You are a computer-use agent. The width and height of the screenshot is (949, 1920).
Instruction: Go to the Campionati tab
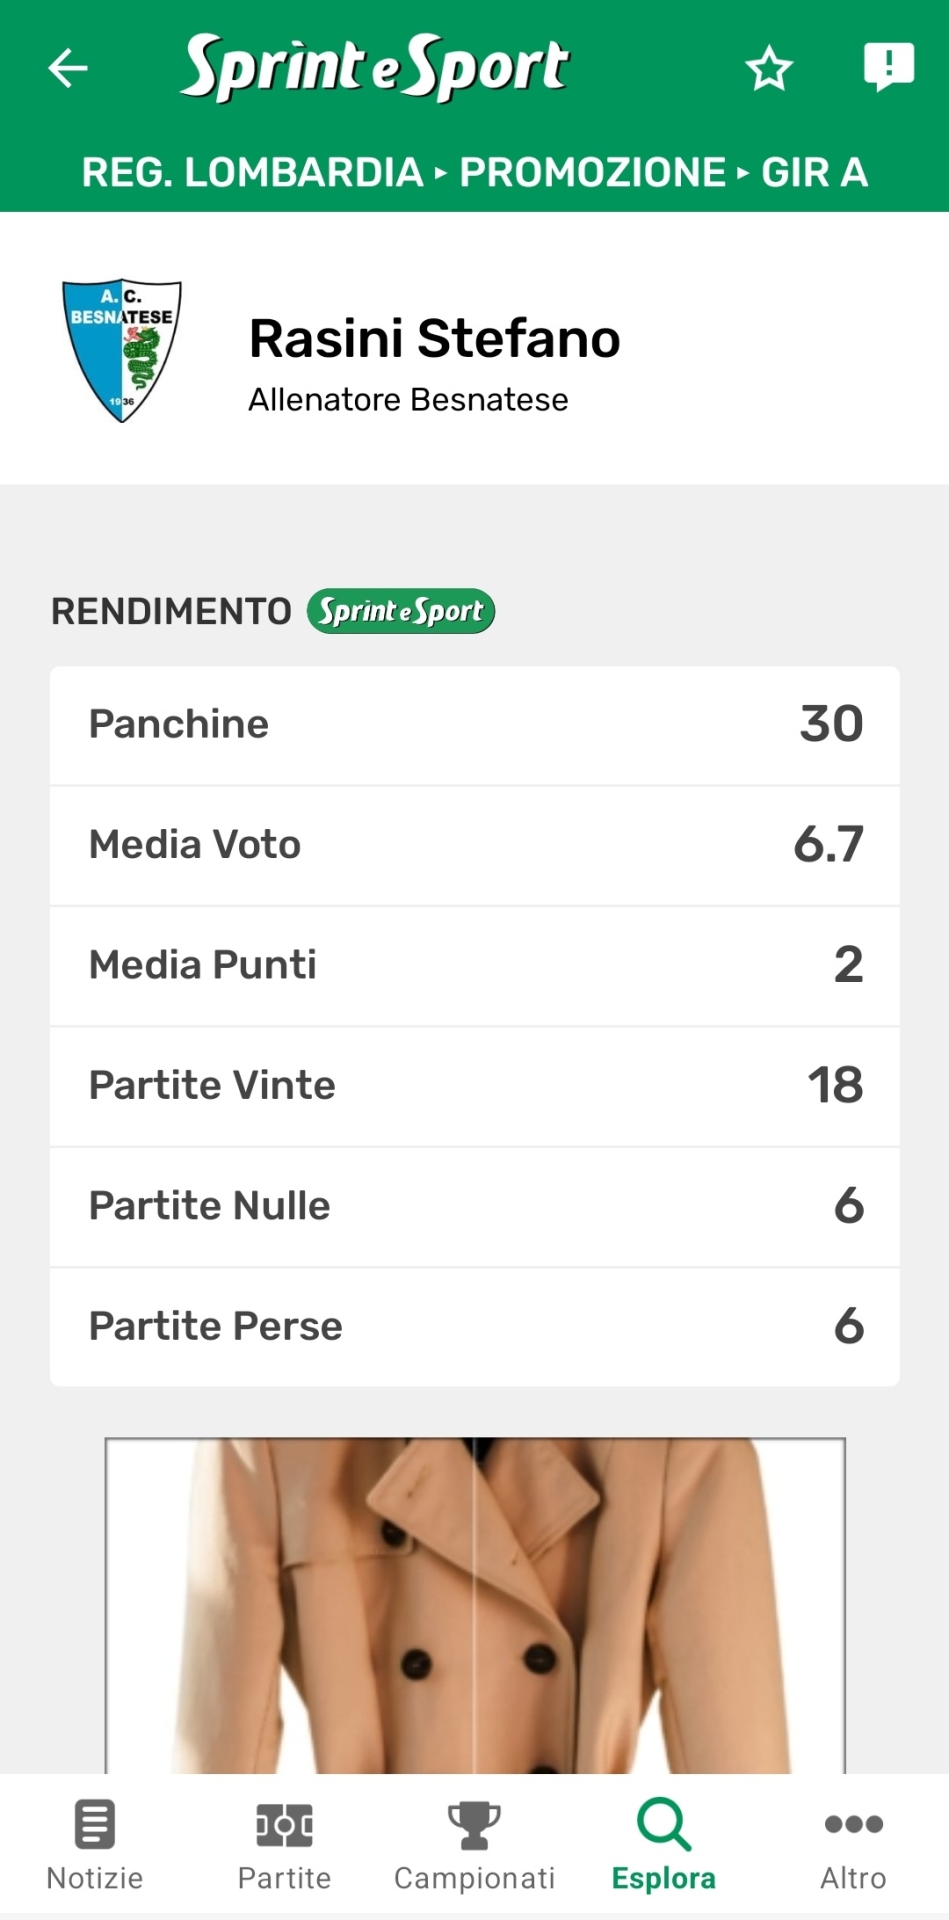[474, 1845]
